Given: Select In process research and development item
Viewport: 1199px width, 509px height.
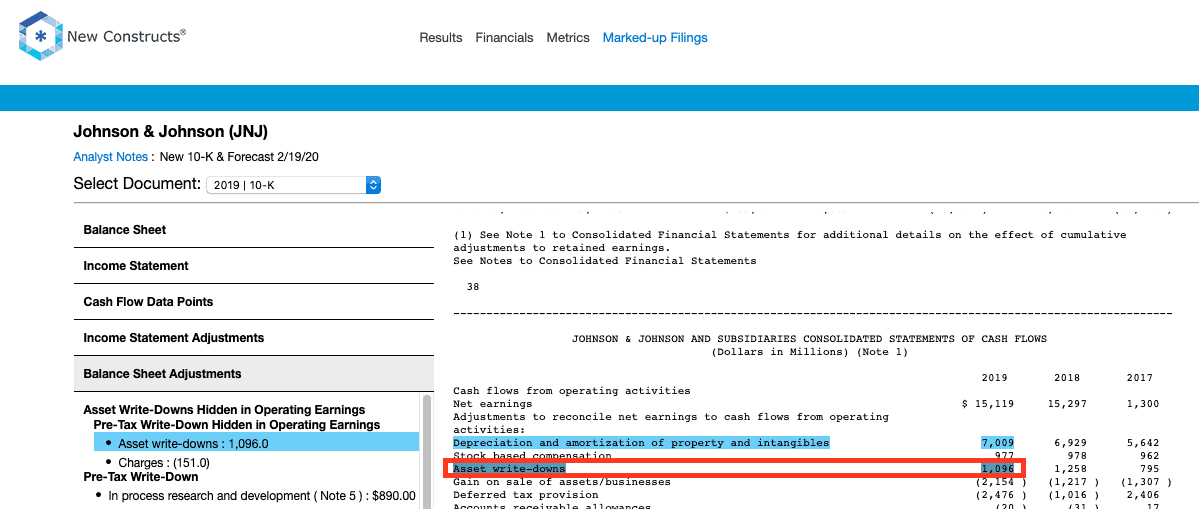Looking at the screenshot, I should click(261, 495).
